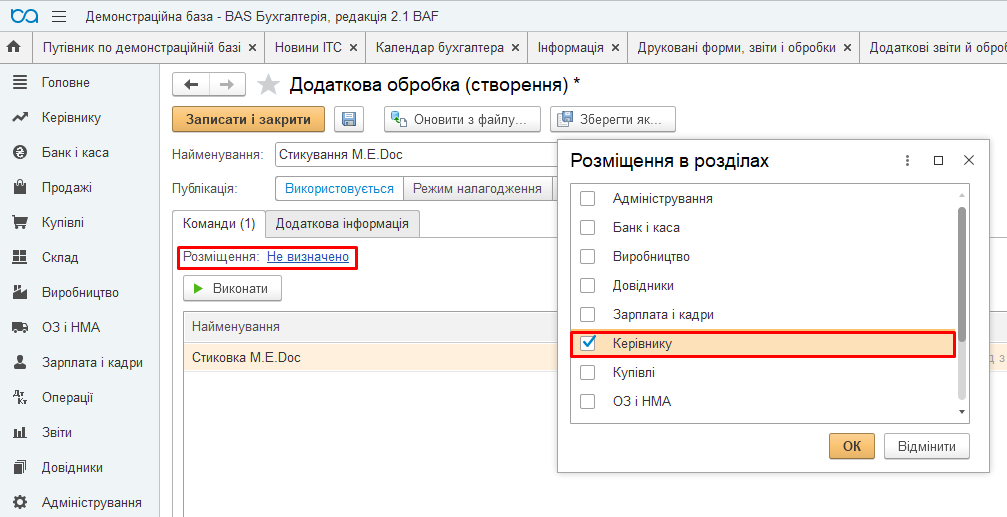Screen dimensions: 1007x517
Task: Click the home icon tab
Action: click(x=14, y=47)
